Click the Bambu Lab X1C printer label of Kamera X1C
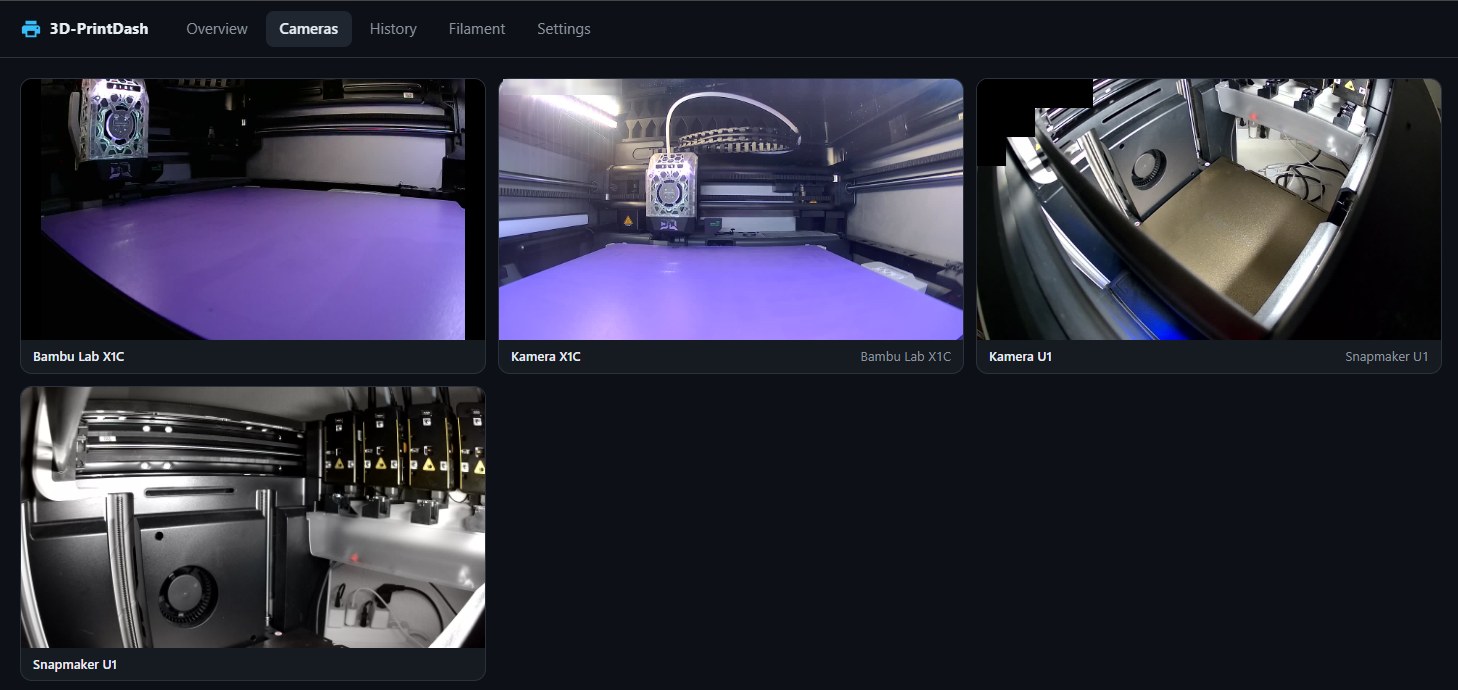This screenshot has height=690, width=1458. click(x=906, y=357)
